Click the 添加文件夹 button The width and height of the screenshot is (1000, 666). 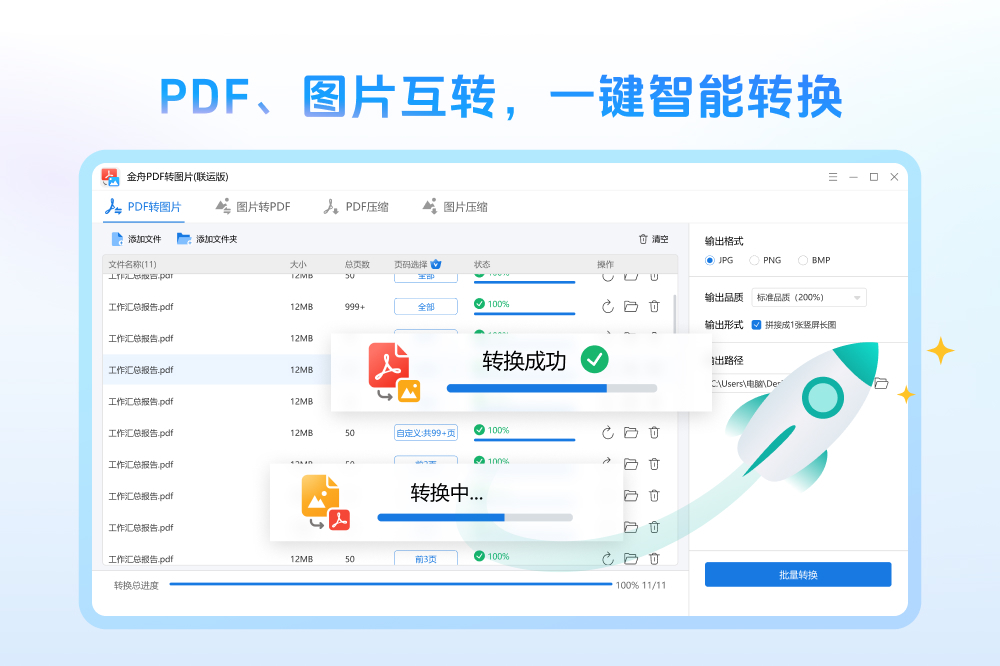click(x=207, y=239)
